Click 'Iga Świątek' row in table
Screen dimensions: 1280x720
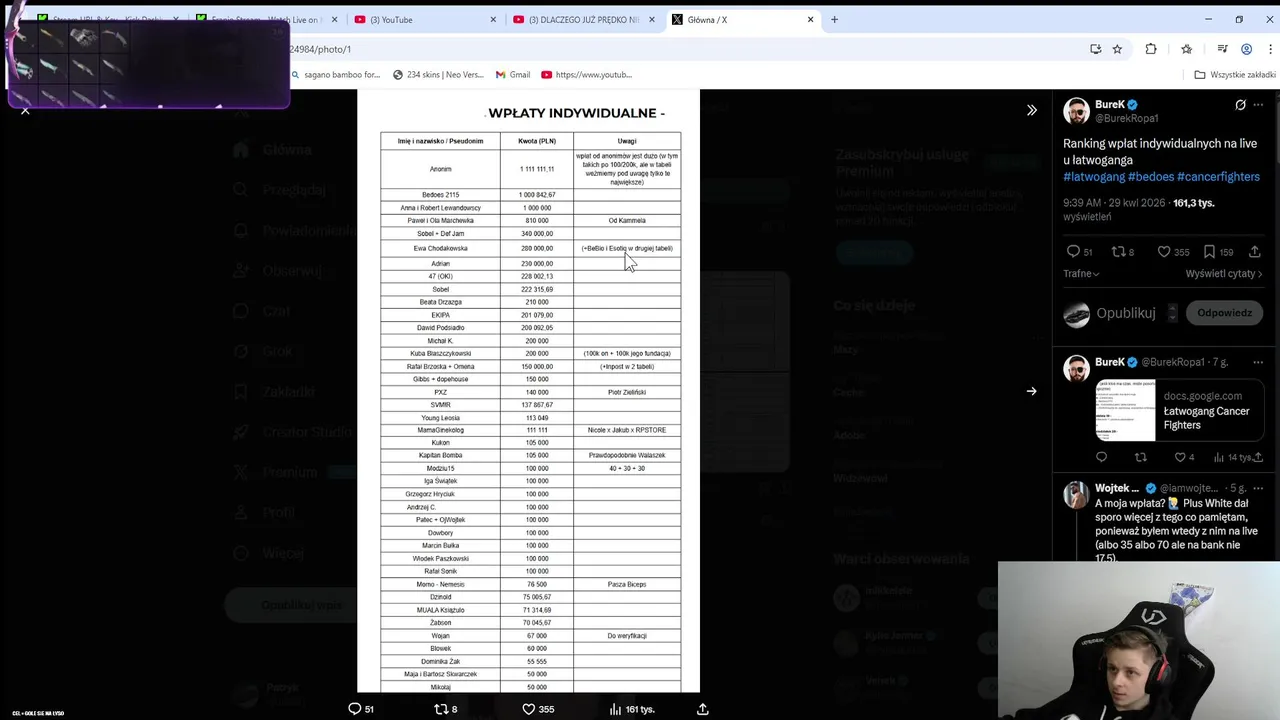click(x=441, y=481)
